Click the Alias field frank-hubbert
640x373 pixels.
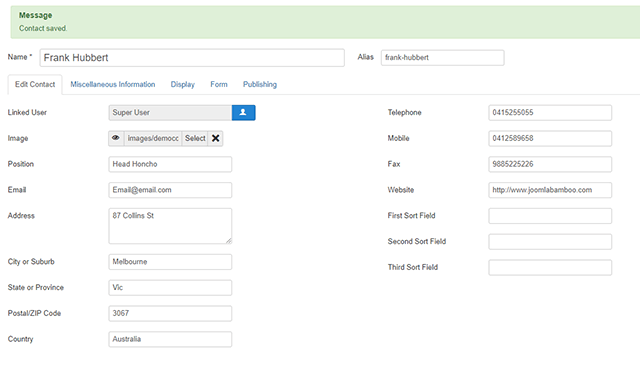pos(442,58)
